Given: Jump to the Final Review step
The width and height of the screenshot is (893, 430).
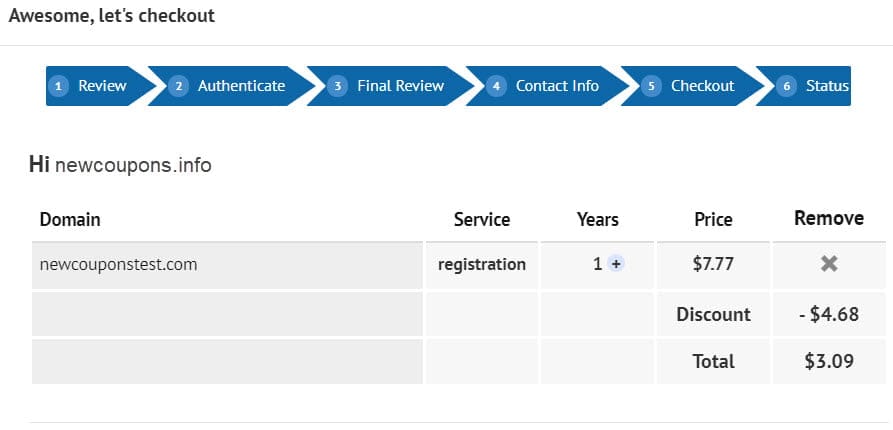Looking at the screenshot, I should (x=400, y=86).
